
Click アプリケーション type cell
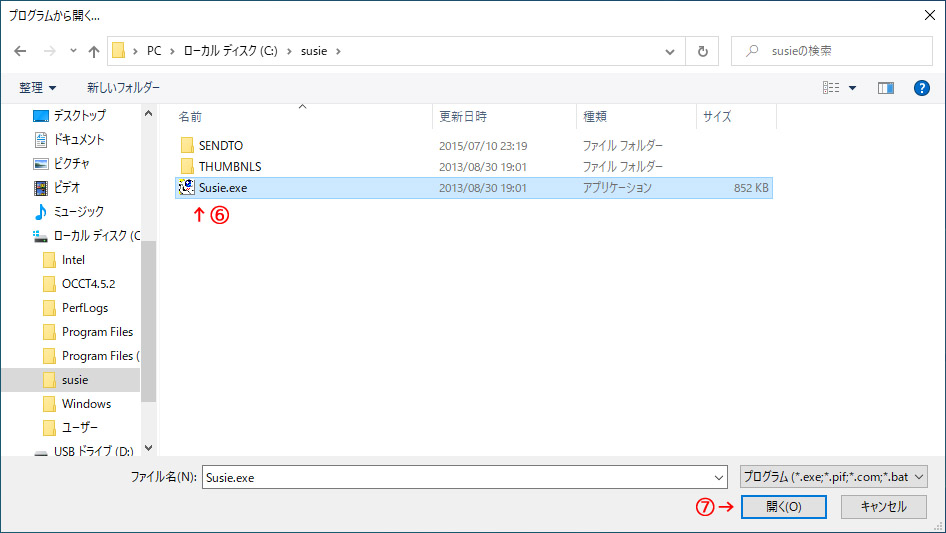click(617, 188)
